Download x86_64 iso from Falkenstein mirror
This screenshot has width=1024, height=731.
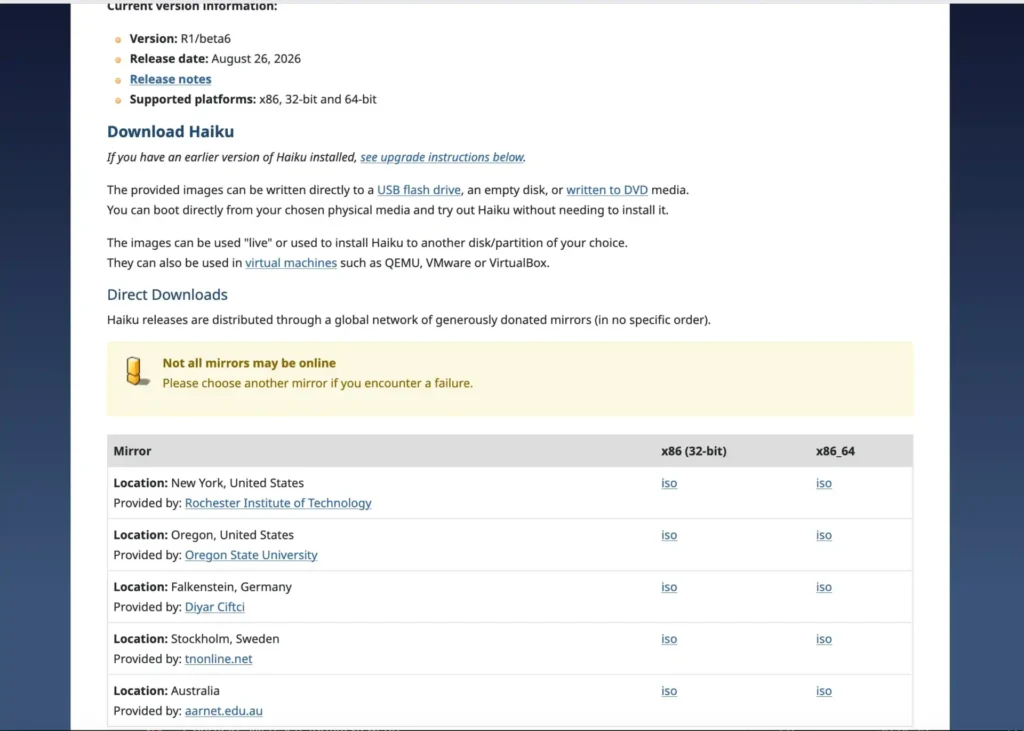(824, 587)
